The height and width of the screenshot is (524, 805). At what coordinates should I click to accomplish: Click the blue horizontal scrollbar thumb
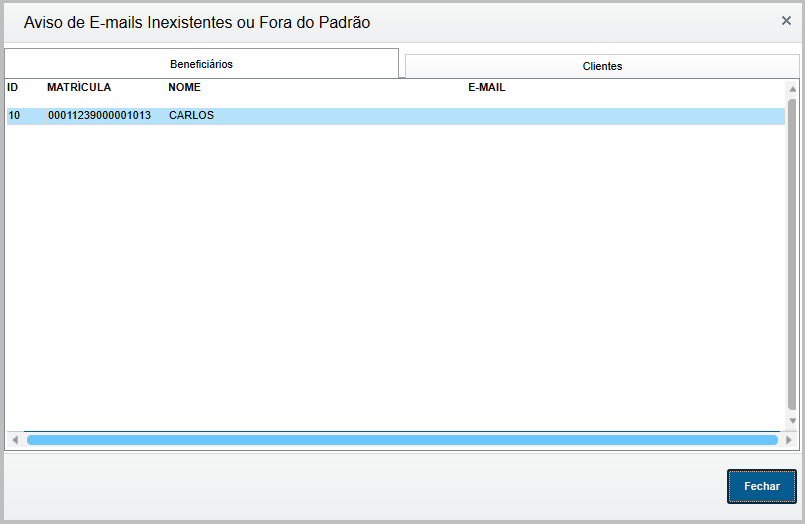(x=400, y=440)
